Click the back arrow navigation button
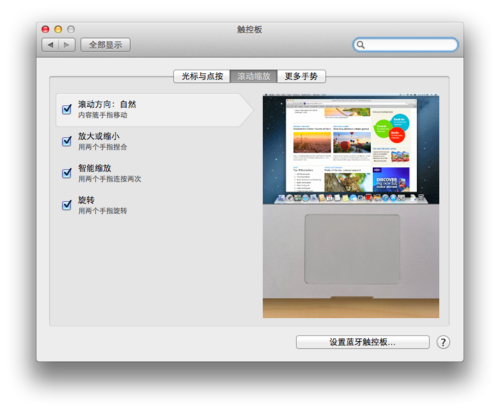 pyautogui.click(x=50, y=45)
